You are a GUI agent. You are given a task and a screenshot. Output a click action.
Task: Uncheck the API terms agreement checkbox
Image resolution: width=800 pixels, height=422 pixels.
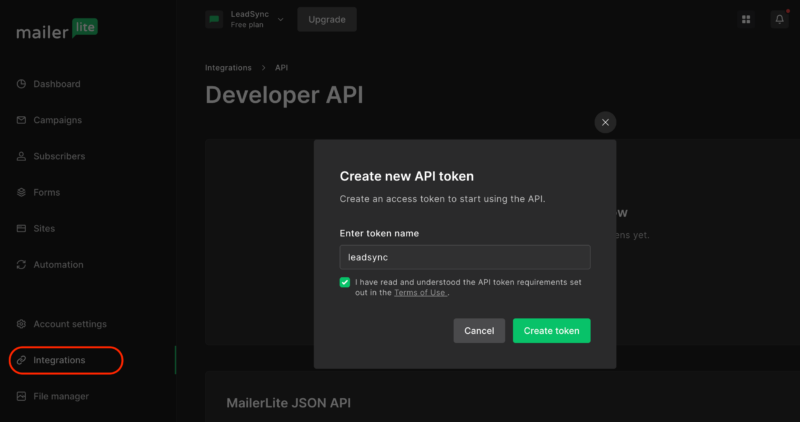pyautogui.click(x=345, y=283)
